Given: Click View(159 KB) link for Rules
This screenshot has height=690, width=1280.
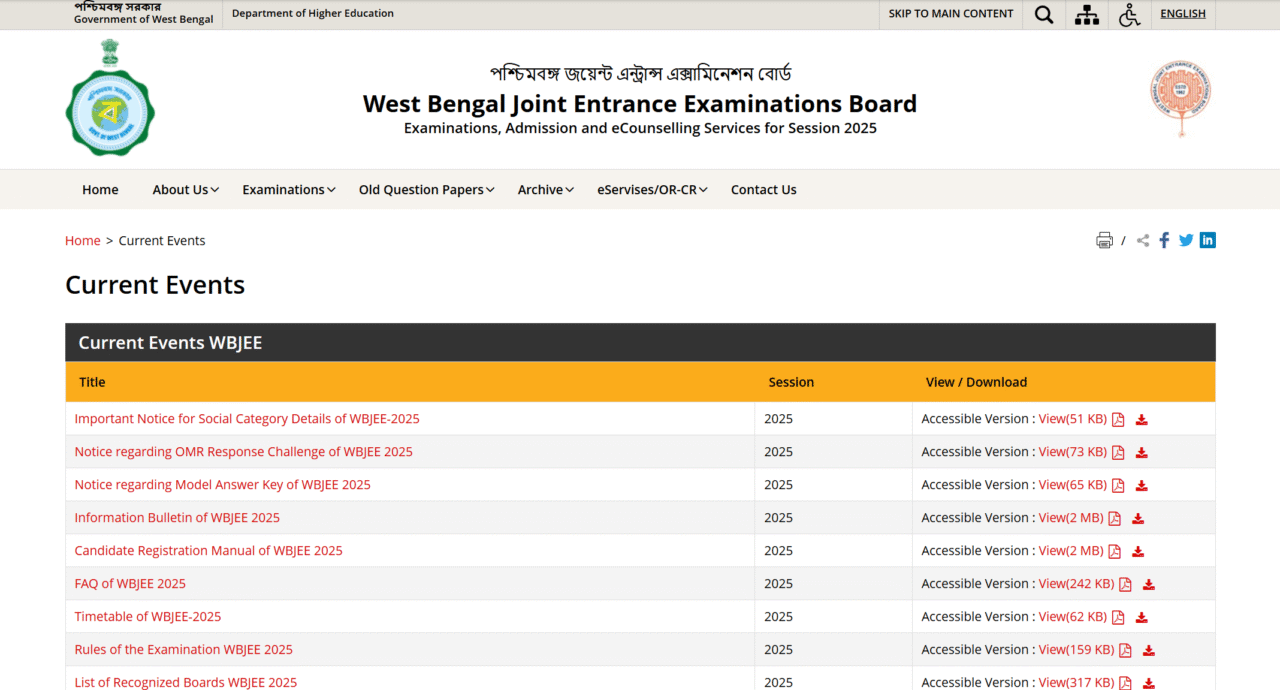Looking at the screenshot, I should 1077,650.
